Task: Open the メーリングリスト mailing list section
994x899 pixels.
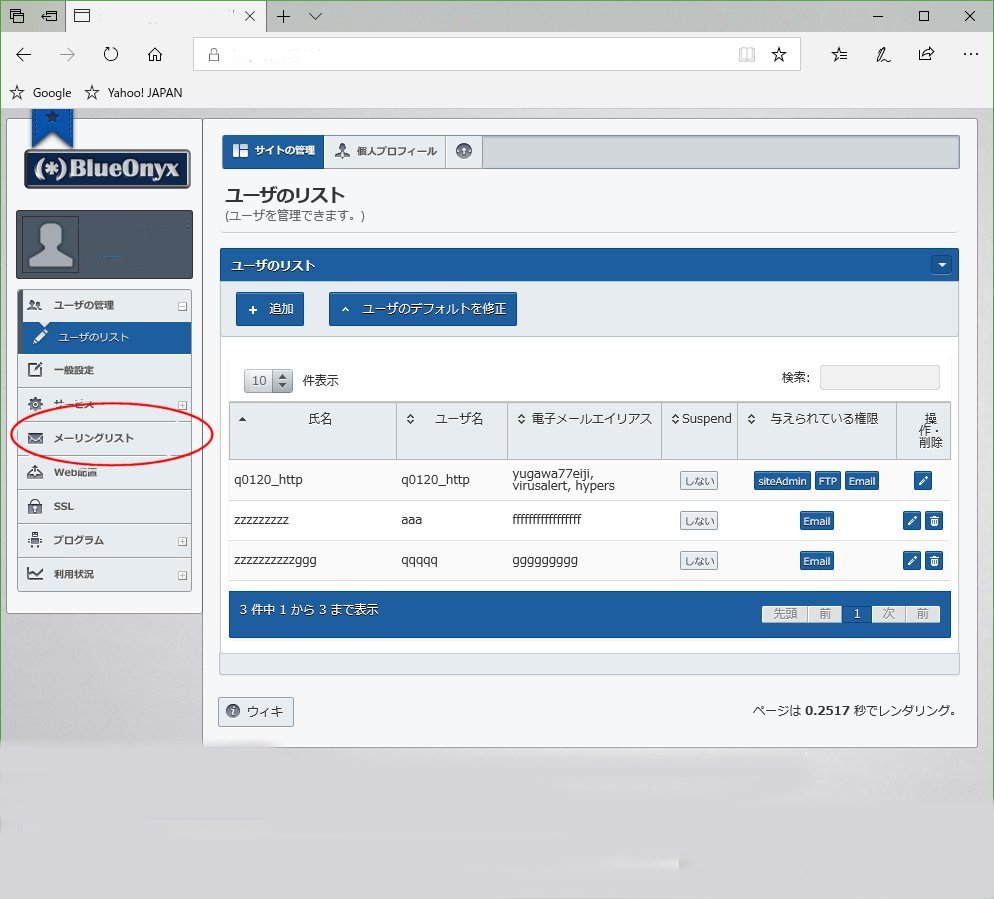Action: (93, 438)
